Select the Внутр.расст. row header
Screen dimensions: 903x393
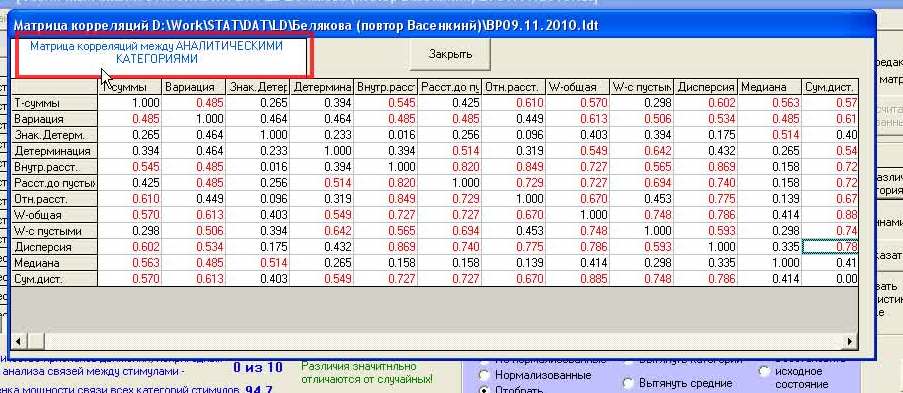55,167
